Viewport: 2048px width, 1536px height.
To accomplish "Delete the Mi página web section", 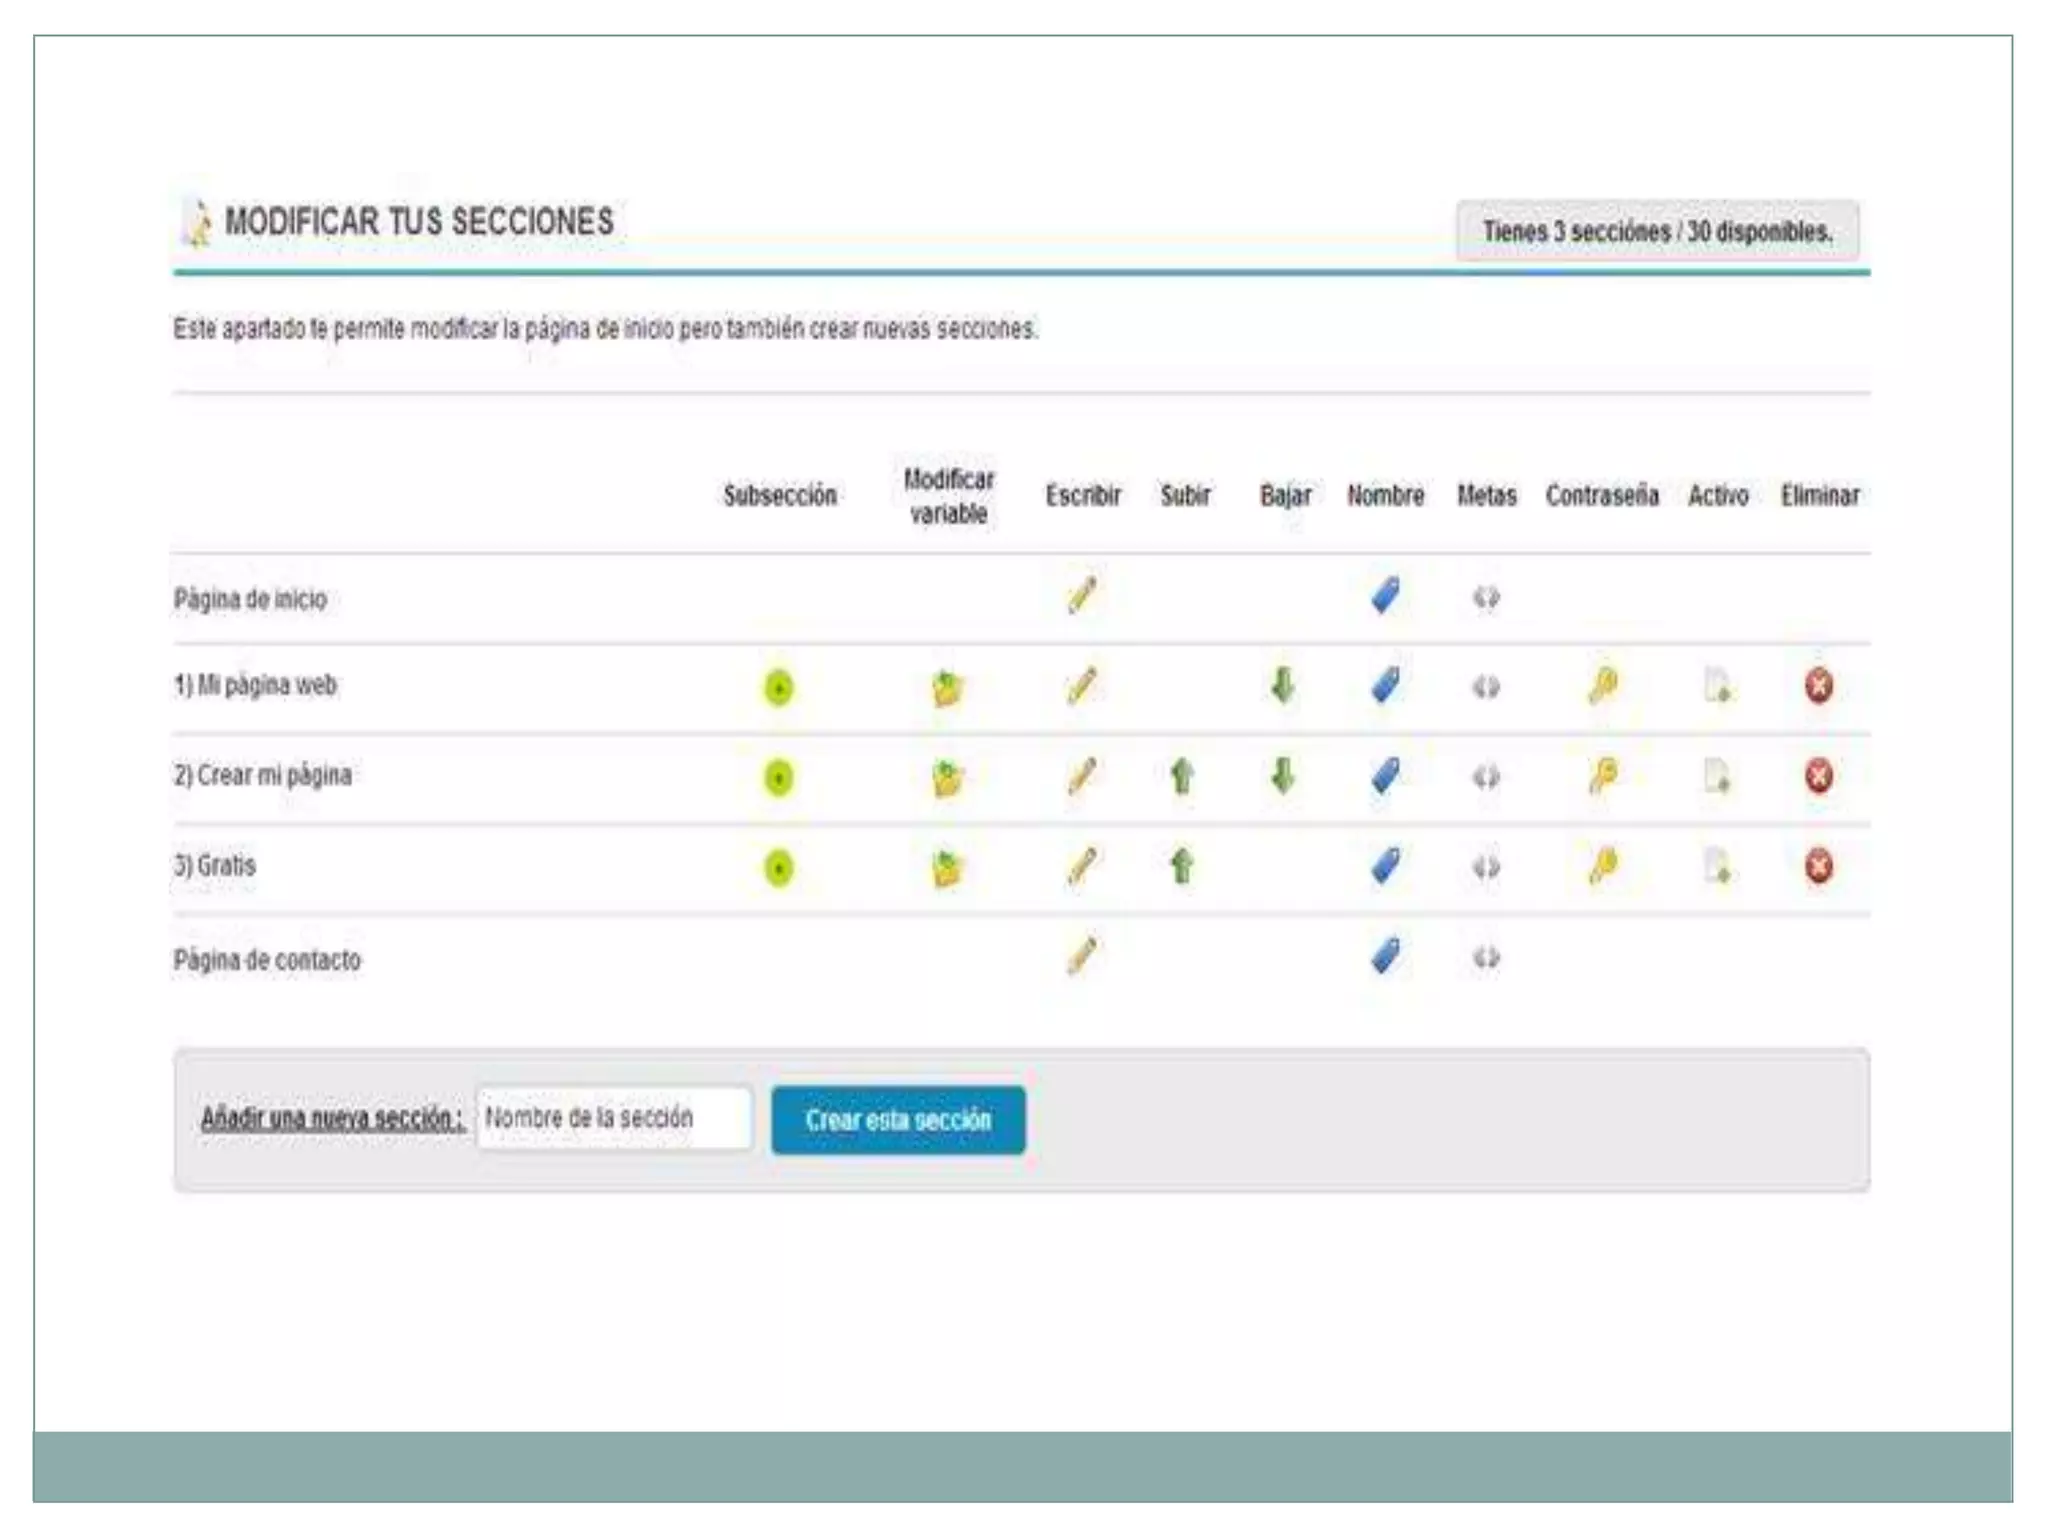I will 1819,686.
